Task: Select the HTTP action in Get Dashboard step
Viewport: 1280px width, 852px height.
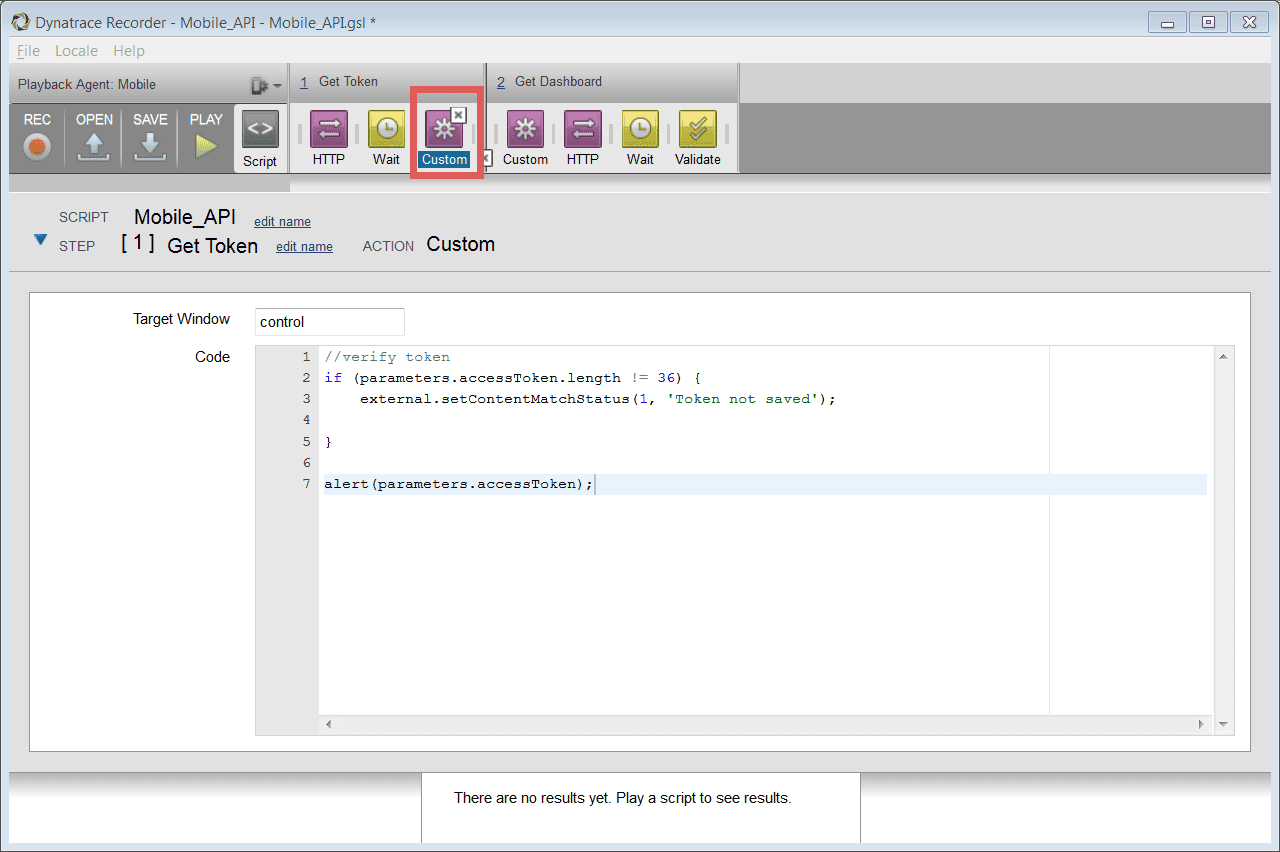Action: click(583, 138)
